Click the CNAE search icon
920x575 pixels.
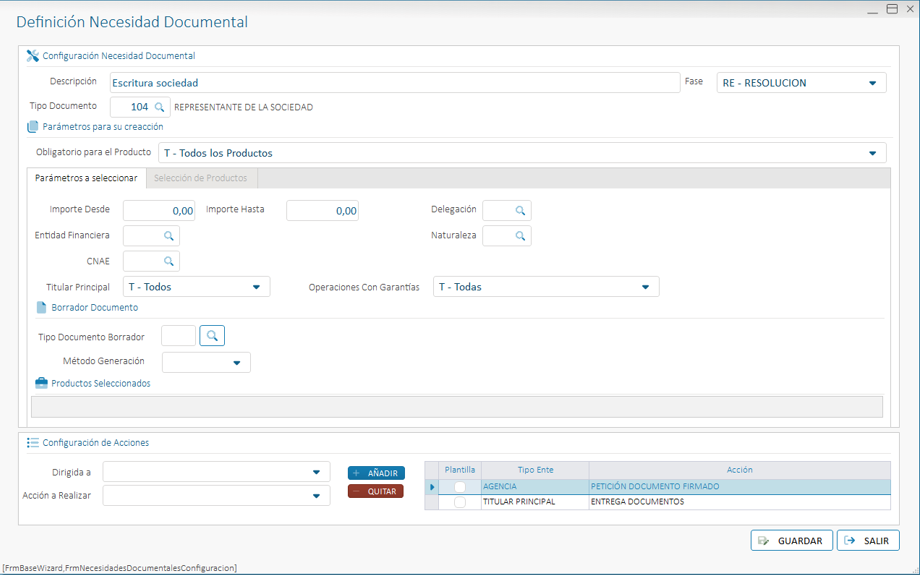coord(168,261)
